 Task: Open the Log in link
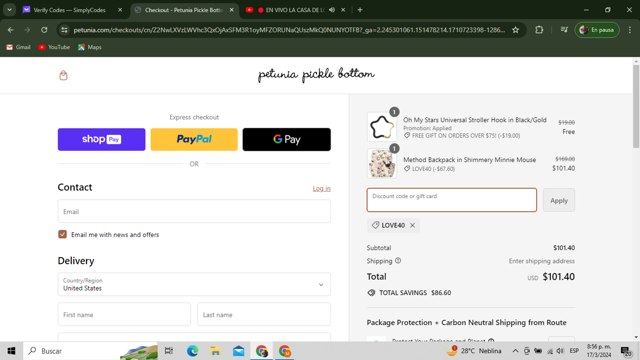pos(322,188)
